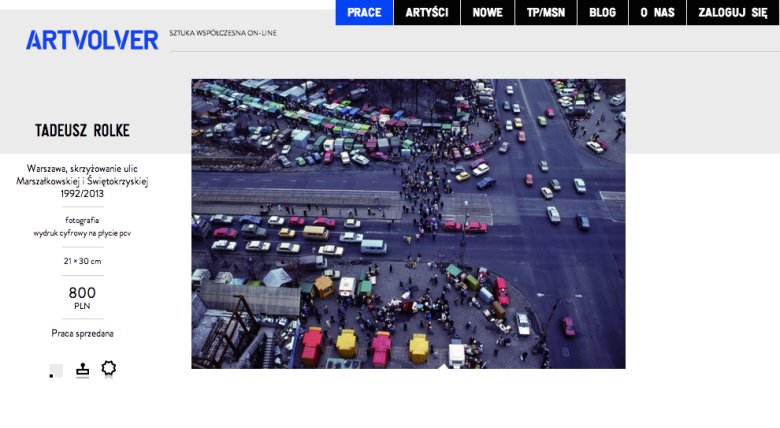The image size is (780, 428).
Task: Click the 'Praca sprzedana' status text
Action: (x=82, y=333)
